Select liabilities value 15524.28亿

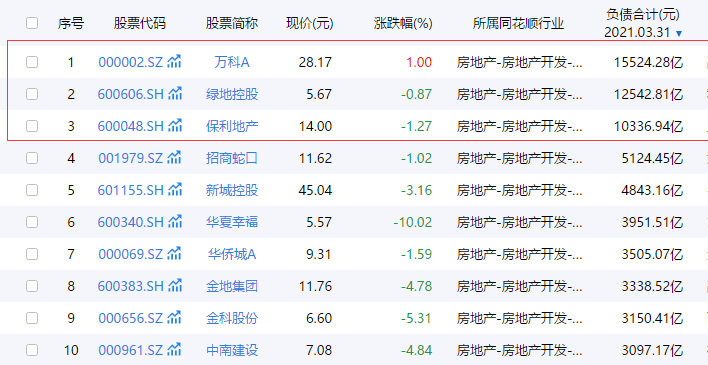point(648,62)
